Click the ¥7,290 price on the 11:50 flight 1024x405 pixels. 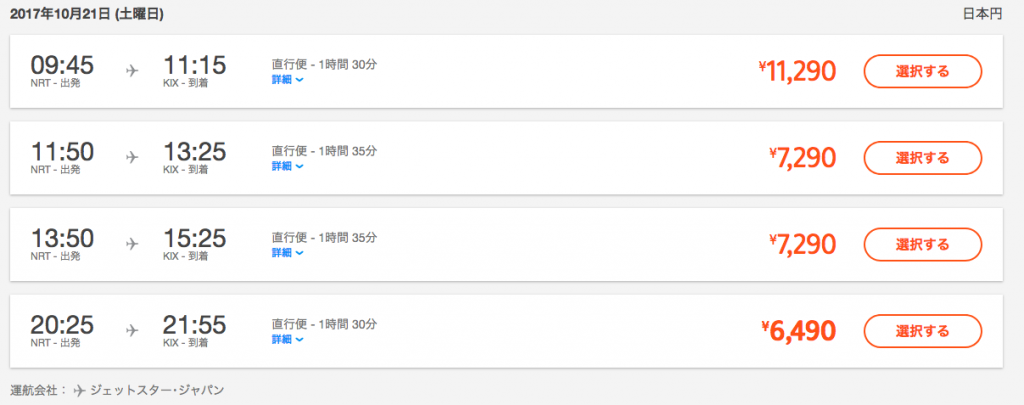pyautogui.click(x=802, y=158)
